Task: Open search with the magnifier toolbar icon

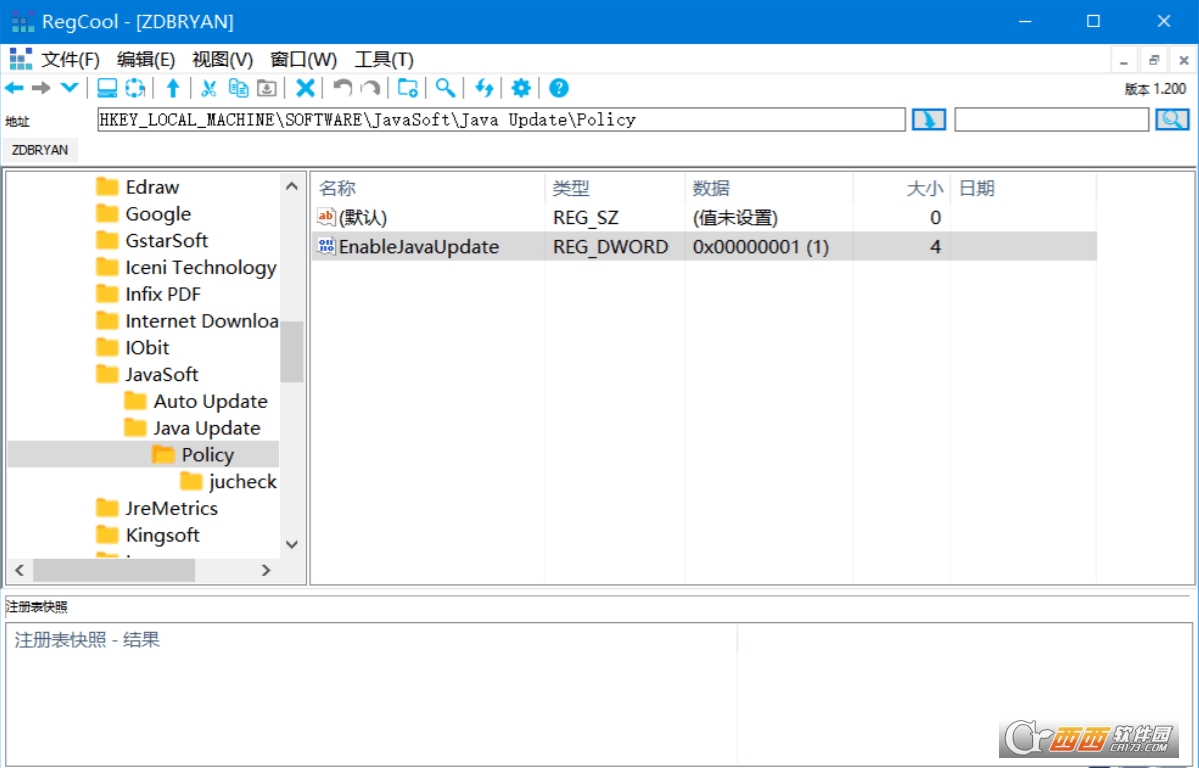Action: pos(445,88)
